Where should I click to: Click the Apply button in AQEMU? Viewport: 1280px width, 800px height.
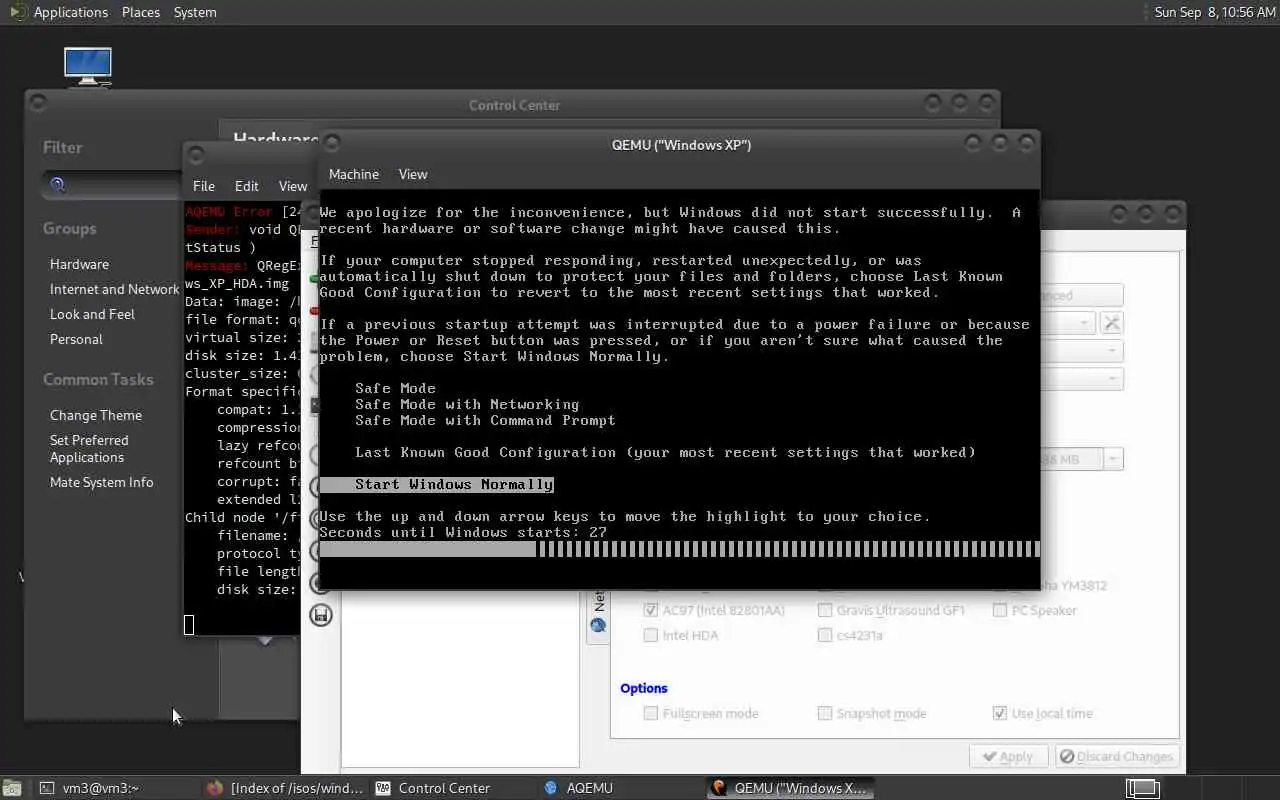(1008, 756)
